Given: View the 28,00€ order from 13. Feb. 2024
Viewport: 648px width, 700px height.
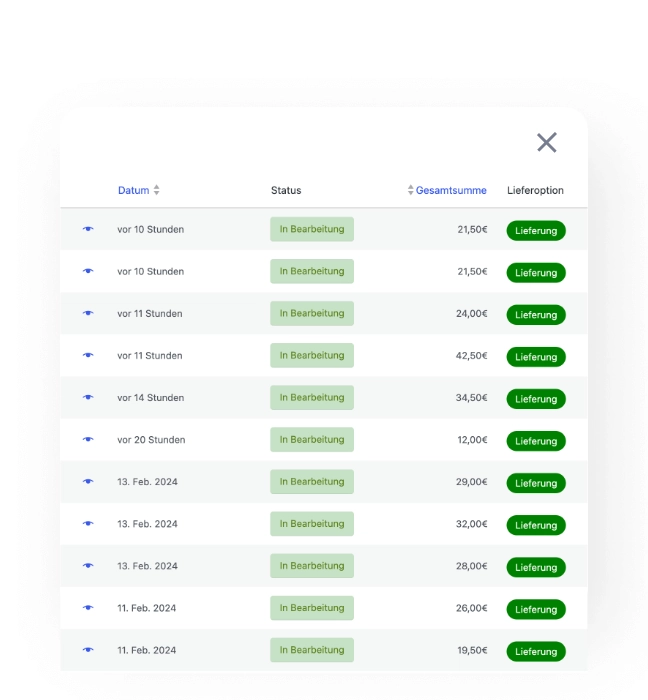Looking at the screenshot, I should [88, 565].
